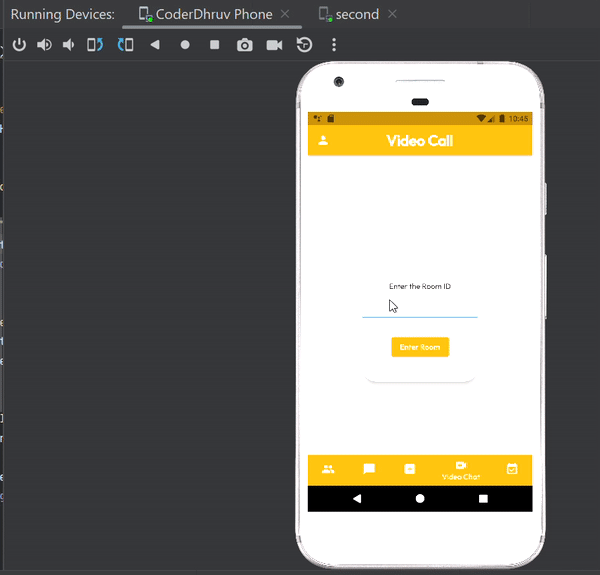This screenshot has height=575, width=600.
Task: Click the Video Call header title
Action: 420,141
